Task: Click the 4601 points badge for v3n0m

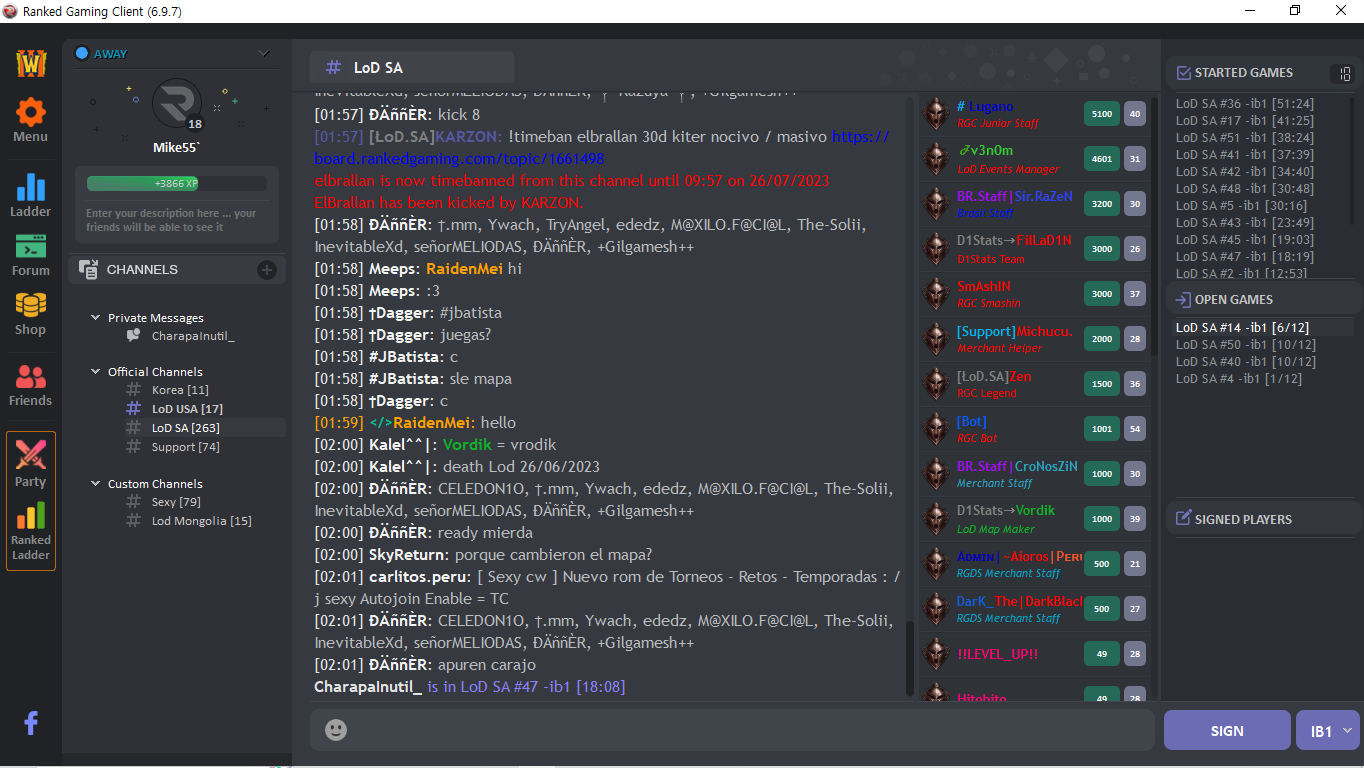Action: 1102,159
